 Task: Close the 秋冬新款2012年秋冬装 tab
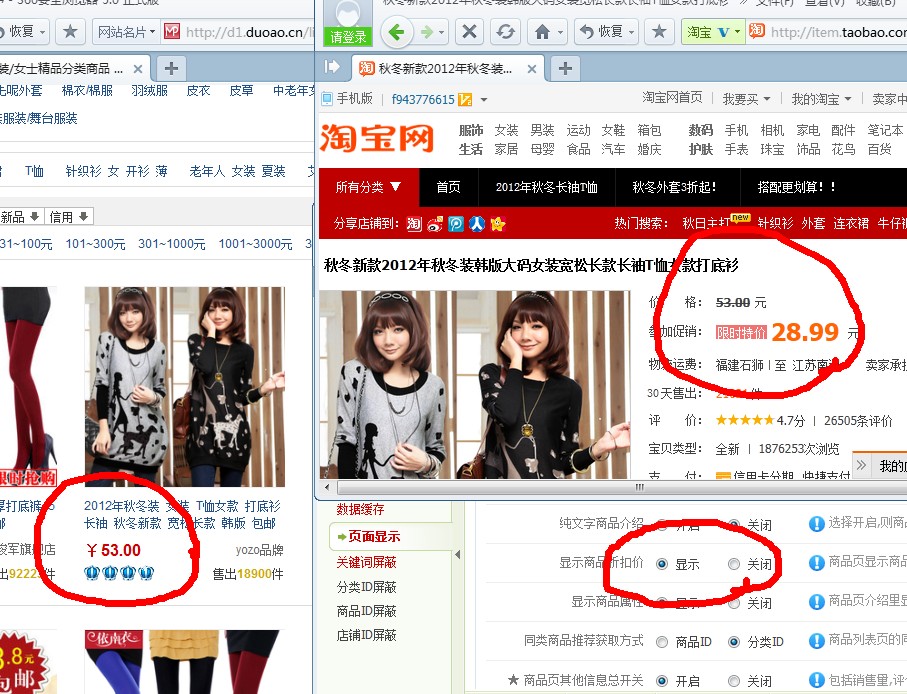[532, 69]
